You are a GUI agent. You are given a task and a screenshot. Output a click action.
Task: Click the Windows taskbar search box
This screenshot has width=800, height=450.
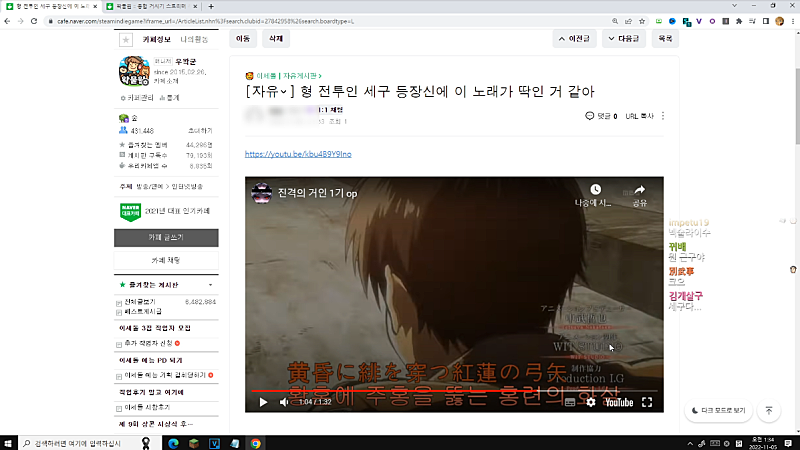pyautogui.click(x=89, y=443)
